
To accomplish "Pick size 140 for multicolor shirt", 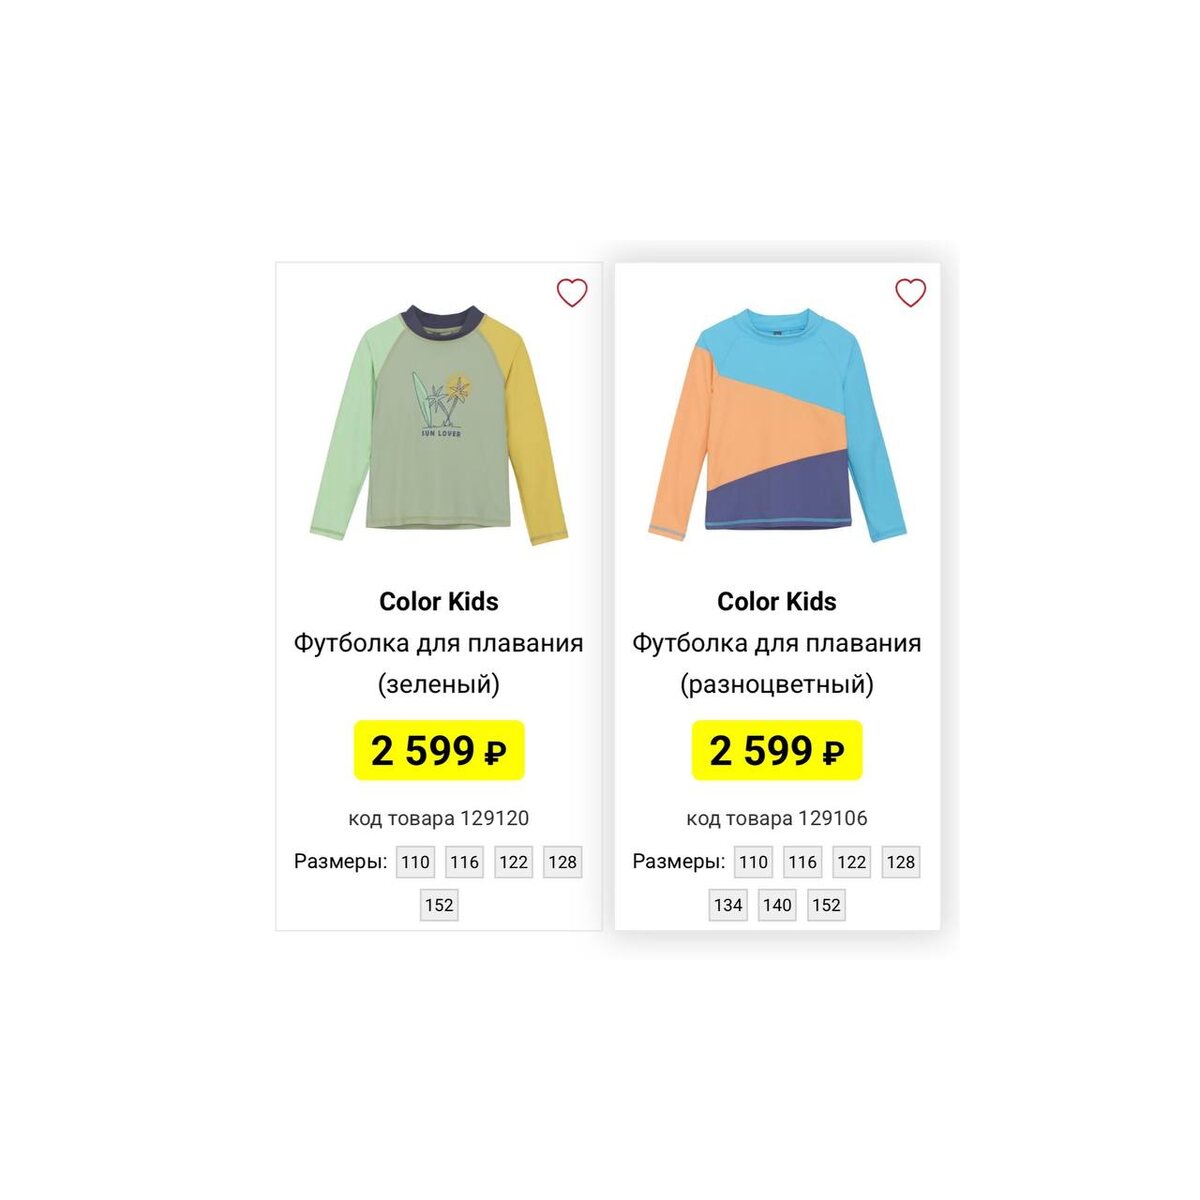I will [x=777, y=905].
